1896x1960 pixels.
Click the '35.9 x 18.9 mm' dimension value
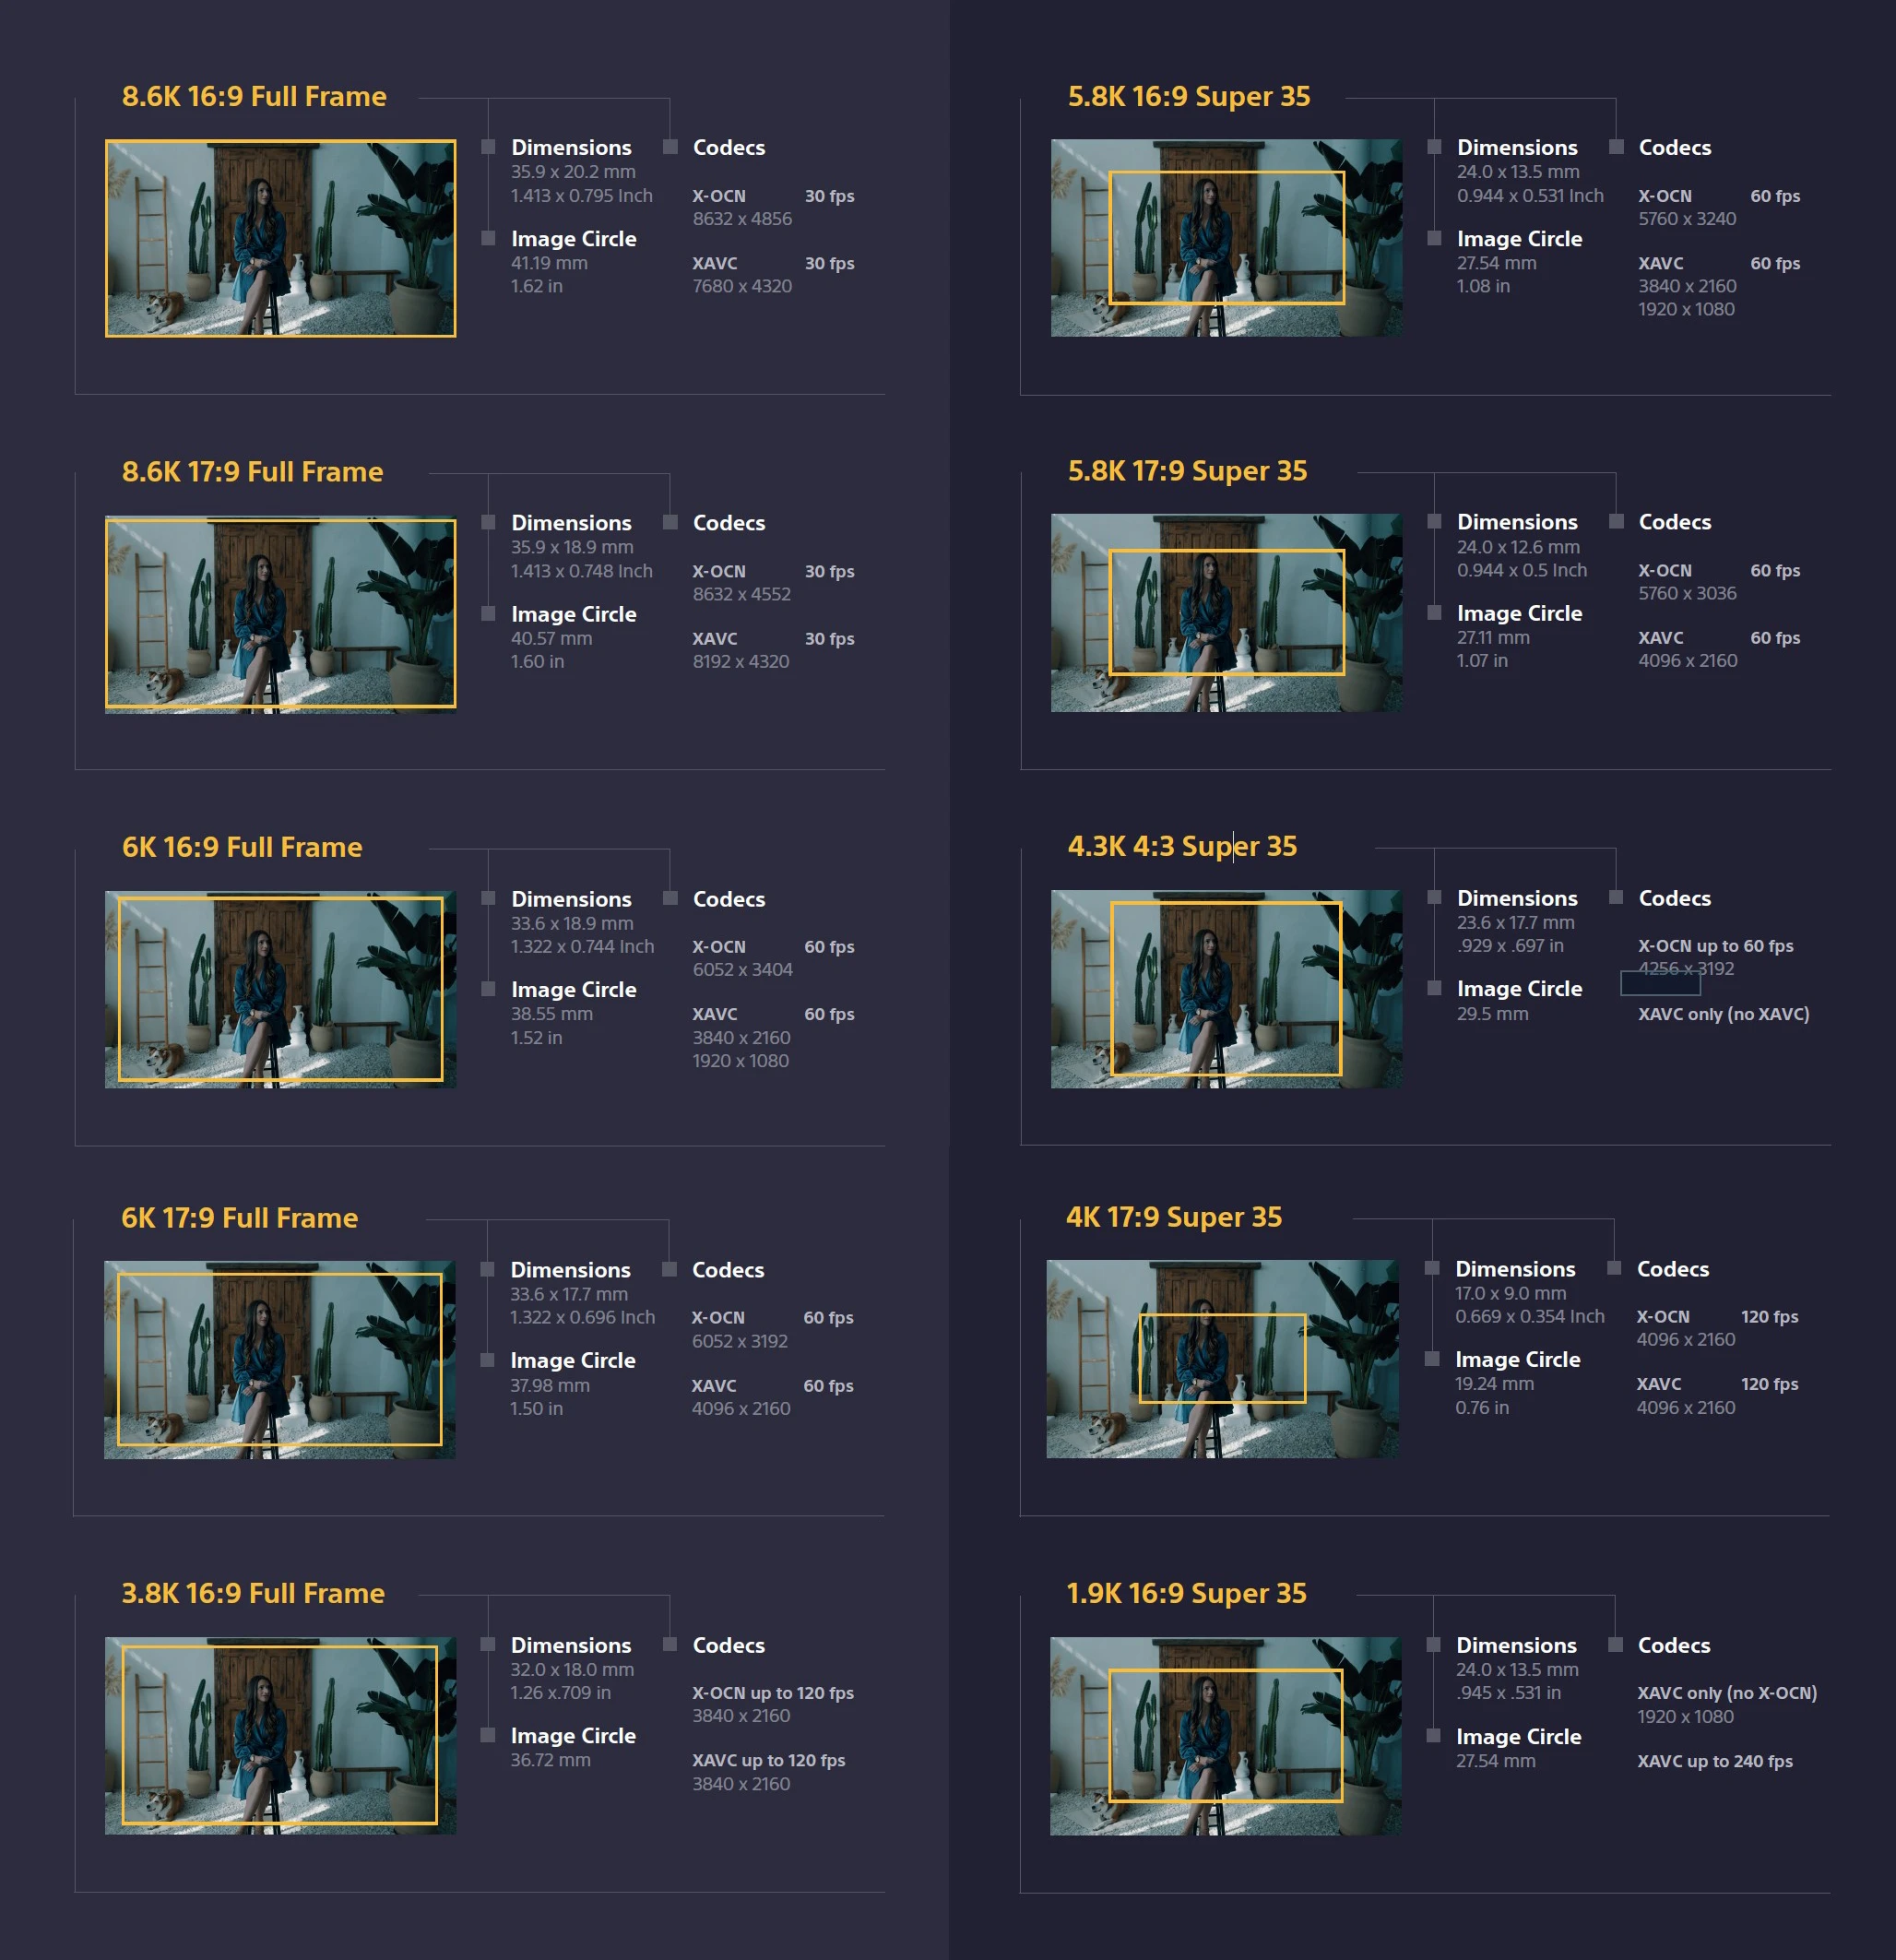[572, 546]
